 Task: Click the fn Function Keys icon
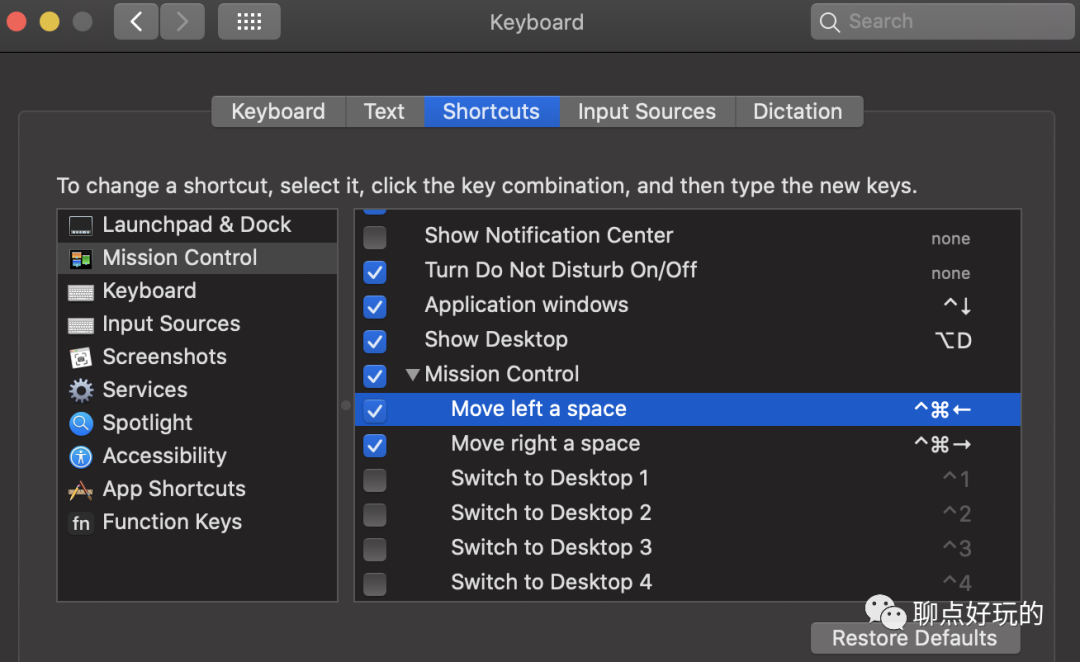tap(81, 523)
